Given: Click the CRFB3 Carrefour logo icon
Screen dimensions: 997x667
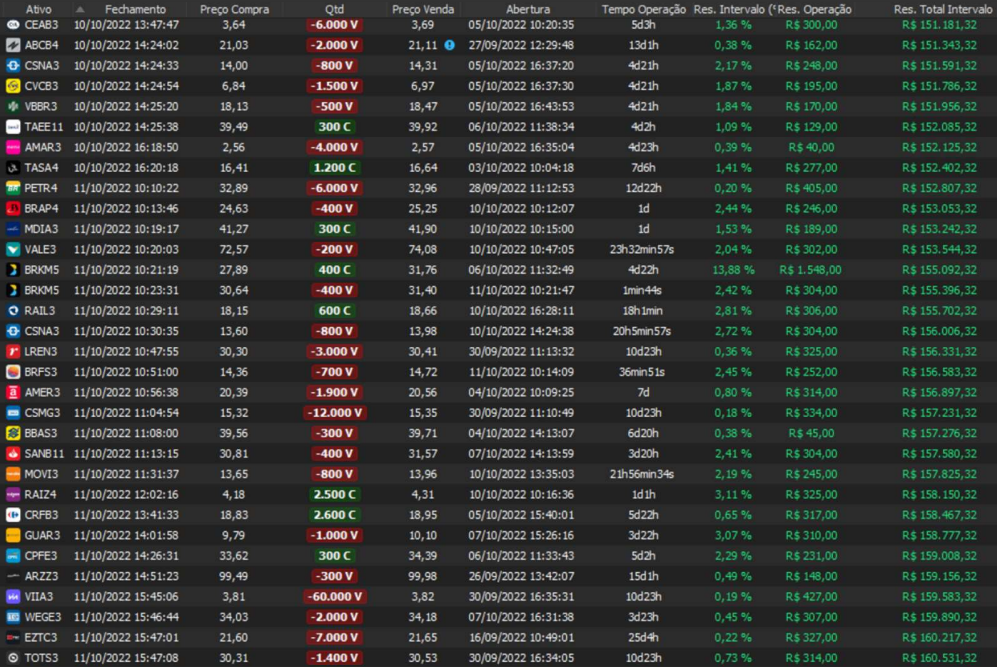Looking at the screenshot, I should [x=14, y=515].
